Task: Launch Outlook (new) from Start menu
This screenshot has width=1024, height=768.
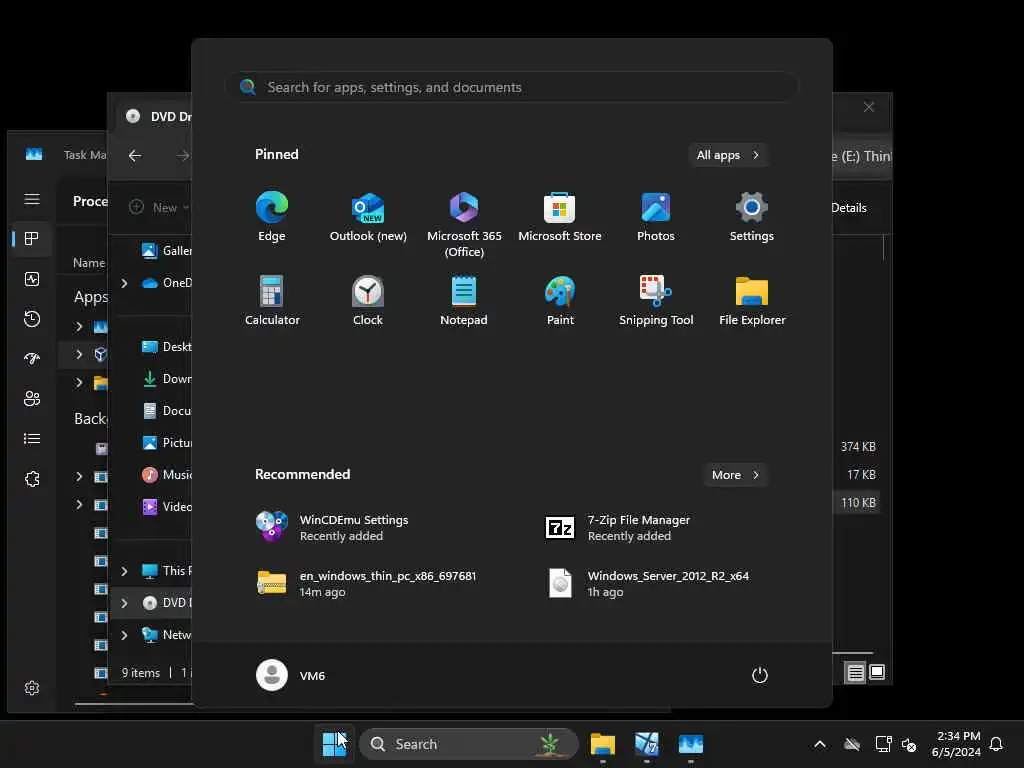Action: 368,217
